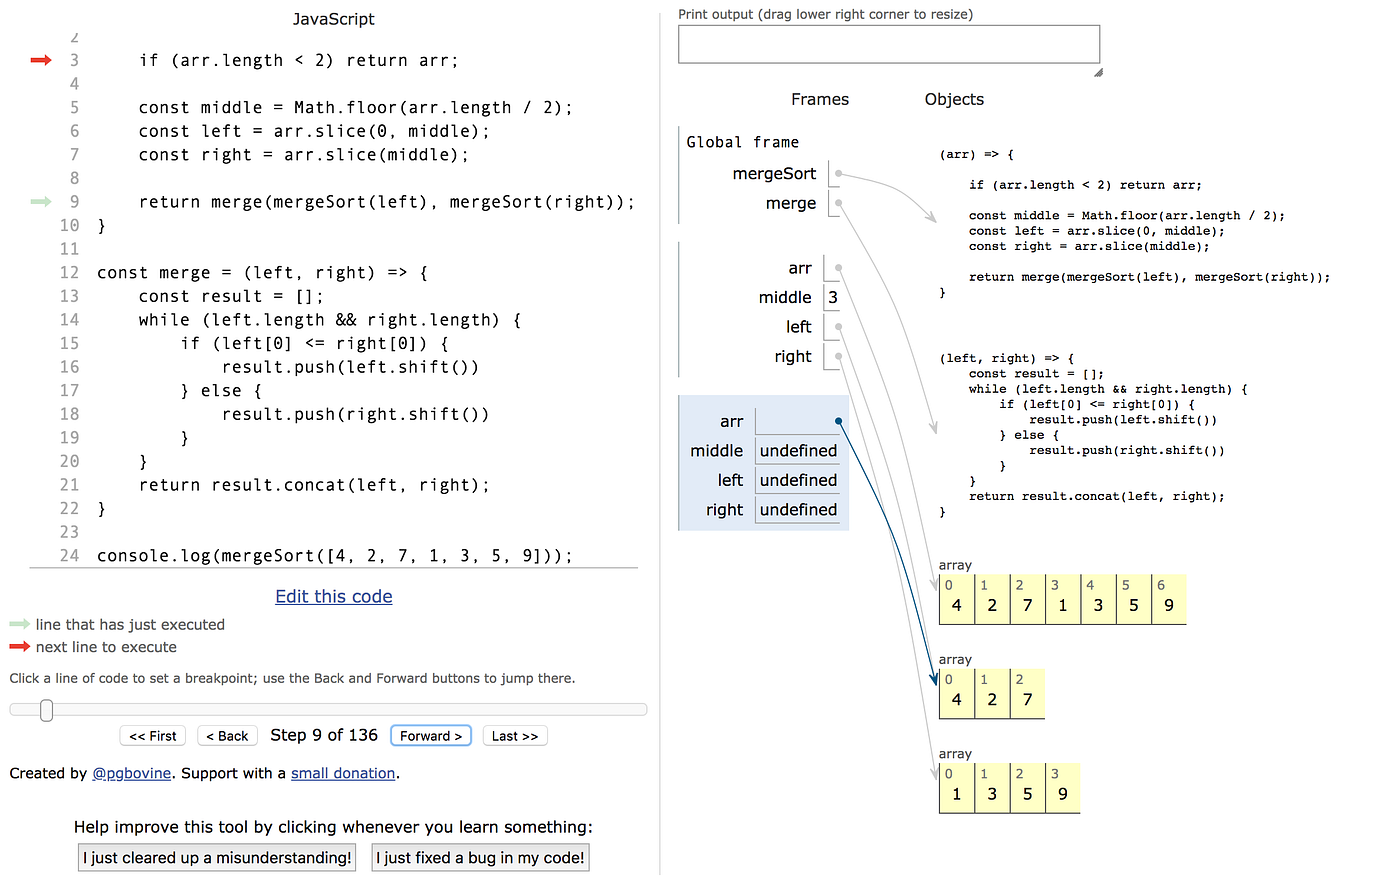The image size is (1400, 888).
Task: Jump to the last step with Last button
Action: pyautogui.click(x=514, y=735)
